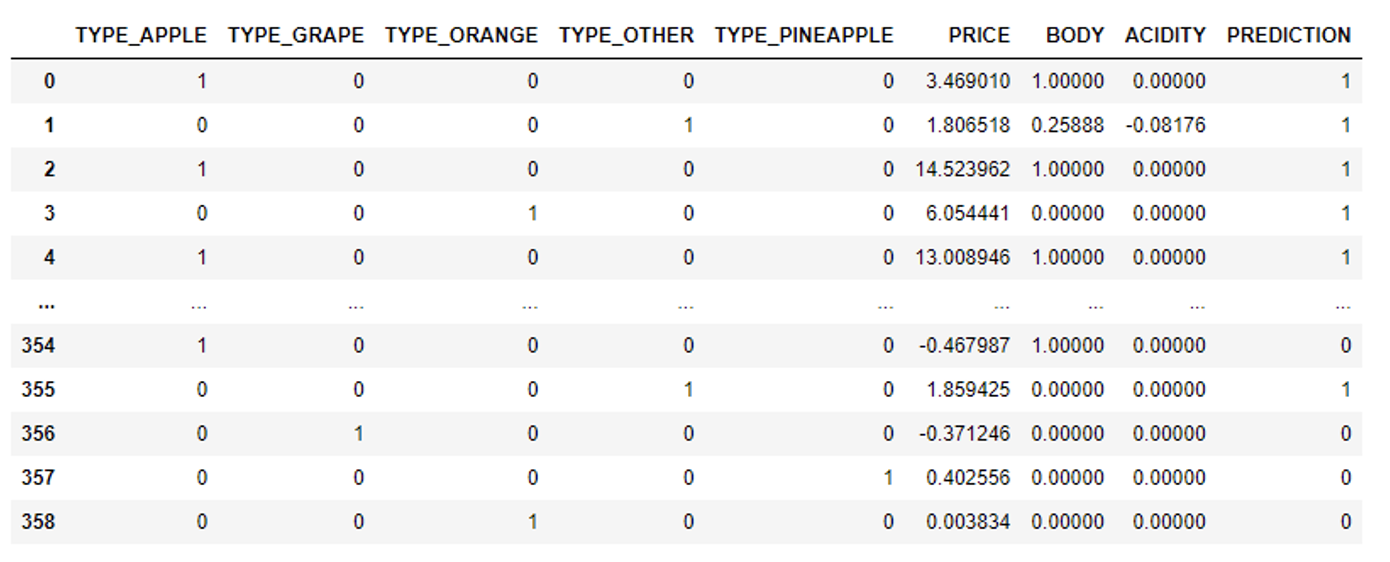
Task: Click the TYPE_APPLE column header
Action: click(x=141, y=35)
